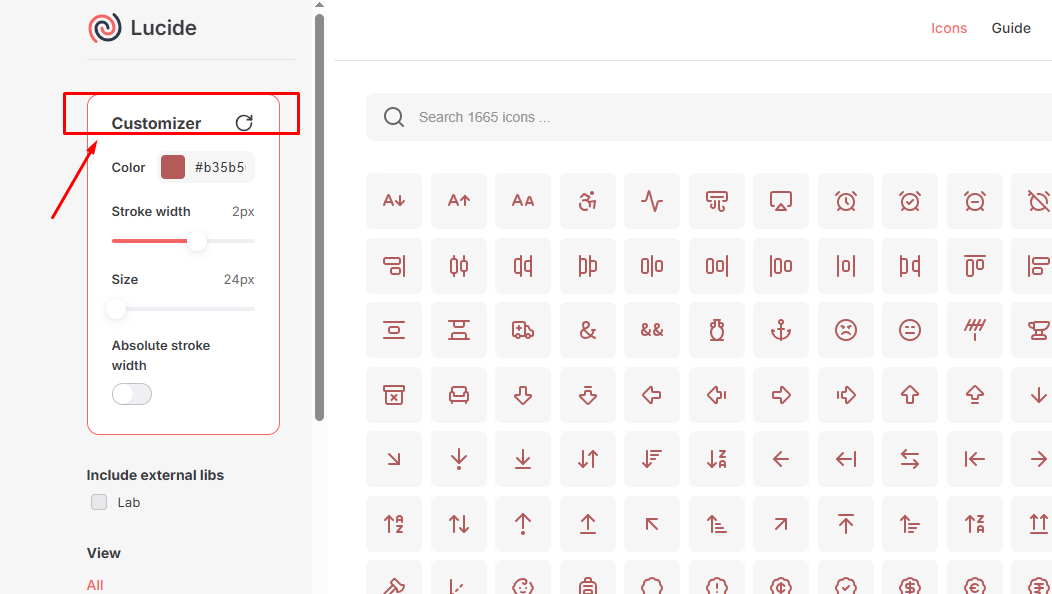
Task: Select the Activity pulse icon
Action: click(x=652, y=200)
